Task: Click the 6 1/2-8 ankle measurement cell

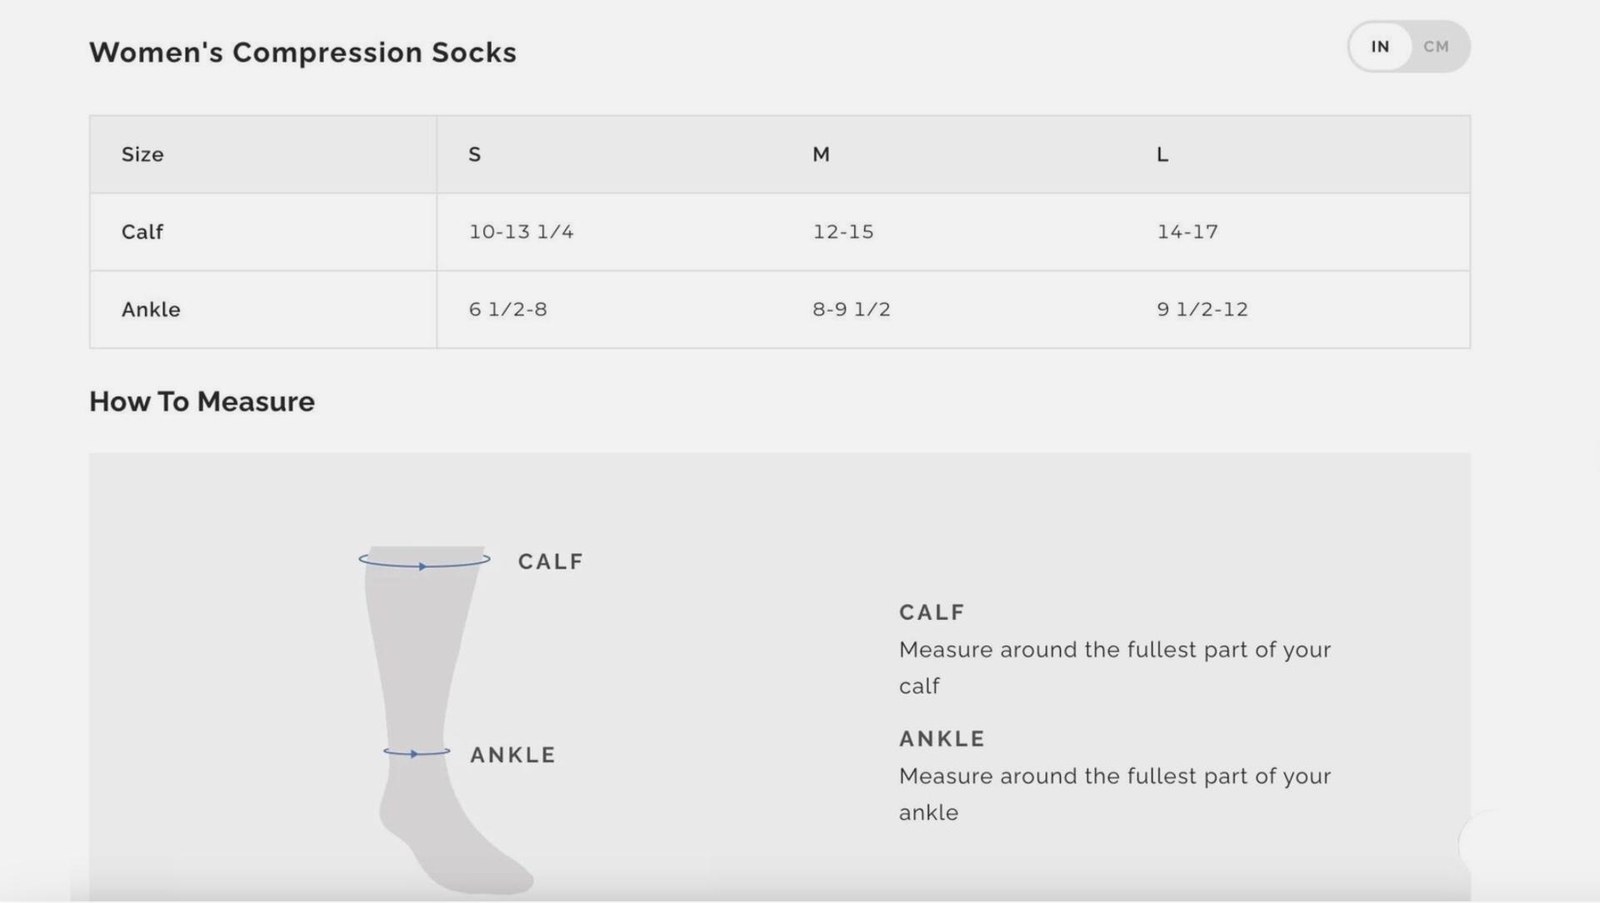Action: pos(609,310)
